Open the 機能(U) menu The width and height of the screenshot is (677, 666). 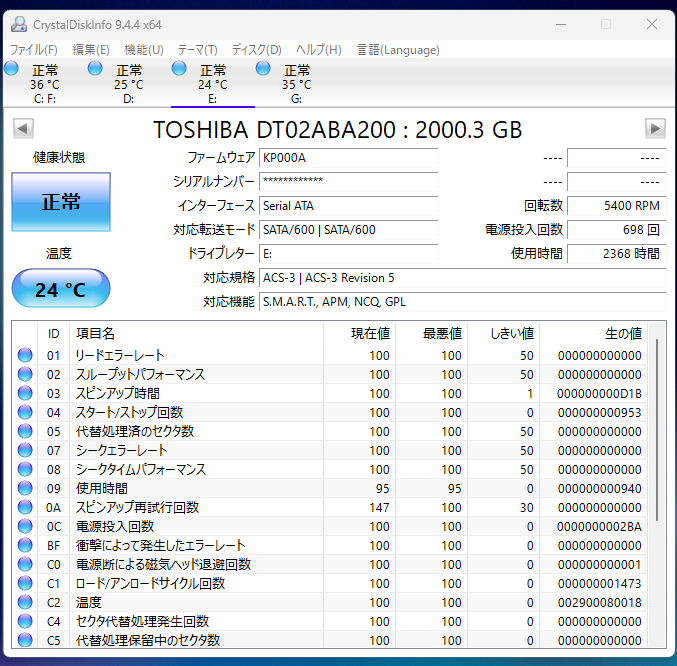coord(144,50)
